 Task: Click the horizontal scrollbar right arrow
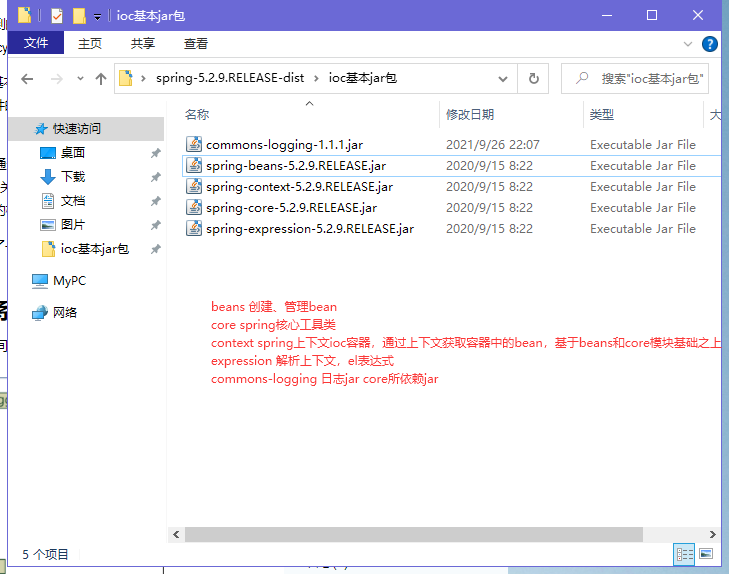click(x=713, y=534)
